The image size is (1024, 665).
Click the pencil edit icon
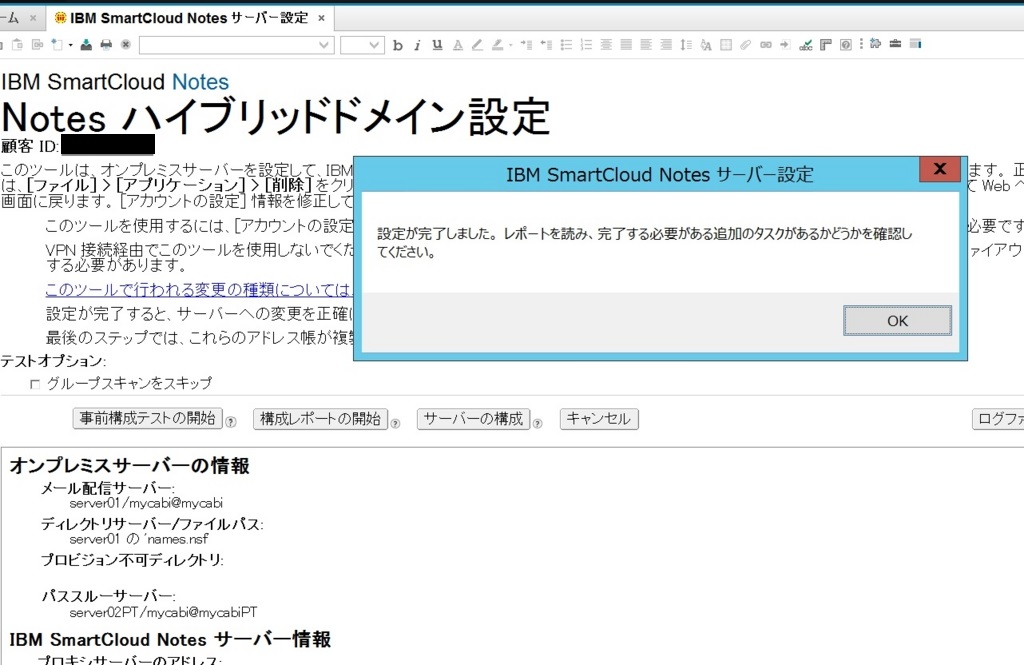tap(477, 45)
